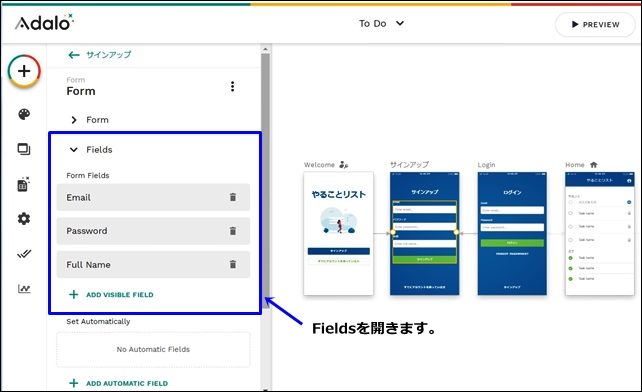Delete the Password form field
Image resolution: width=642 pixels, height=392 pixels.
click(233, 231)
